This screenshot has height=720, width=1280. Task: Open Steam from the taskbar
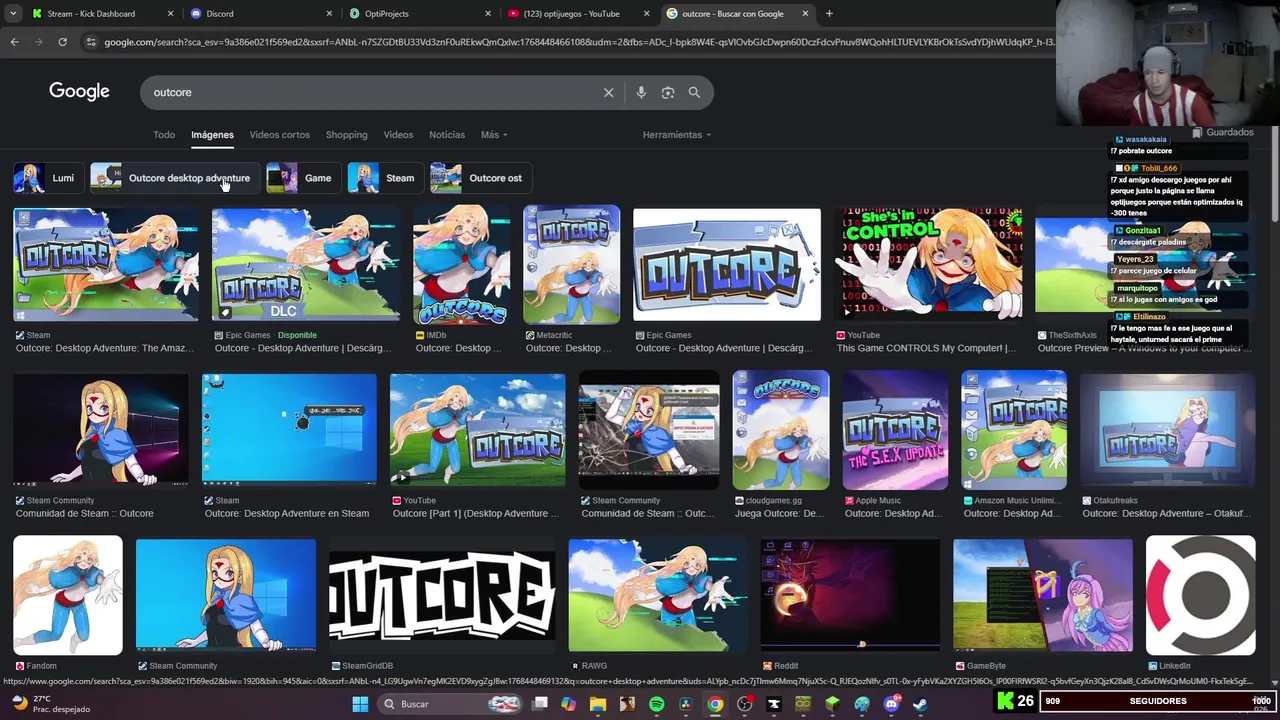[920, 704]
